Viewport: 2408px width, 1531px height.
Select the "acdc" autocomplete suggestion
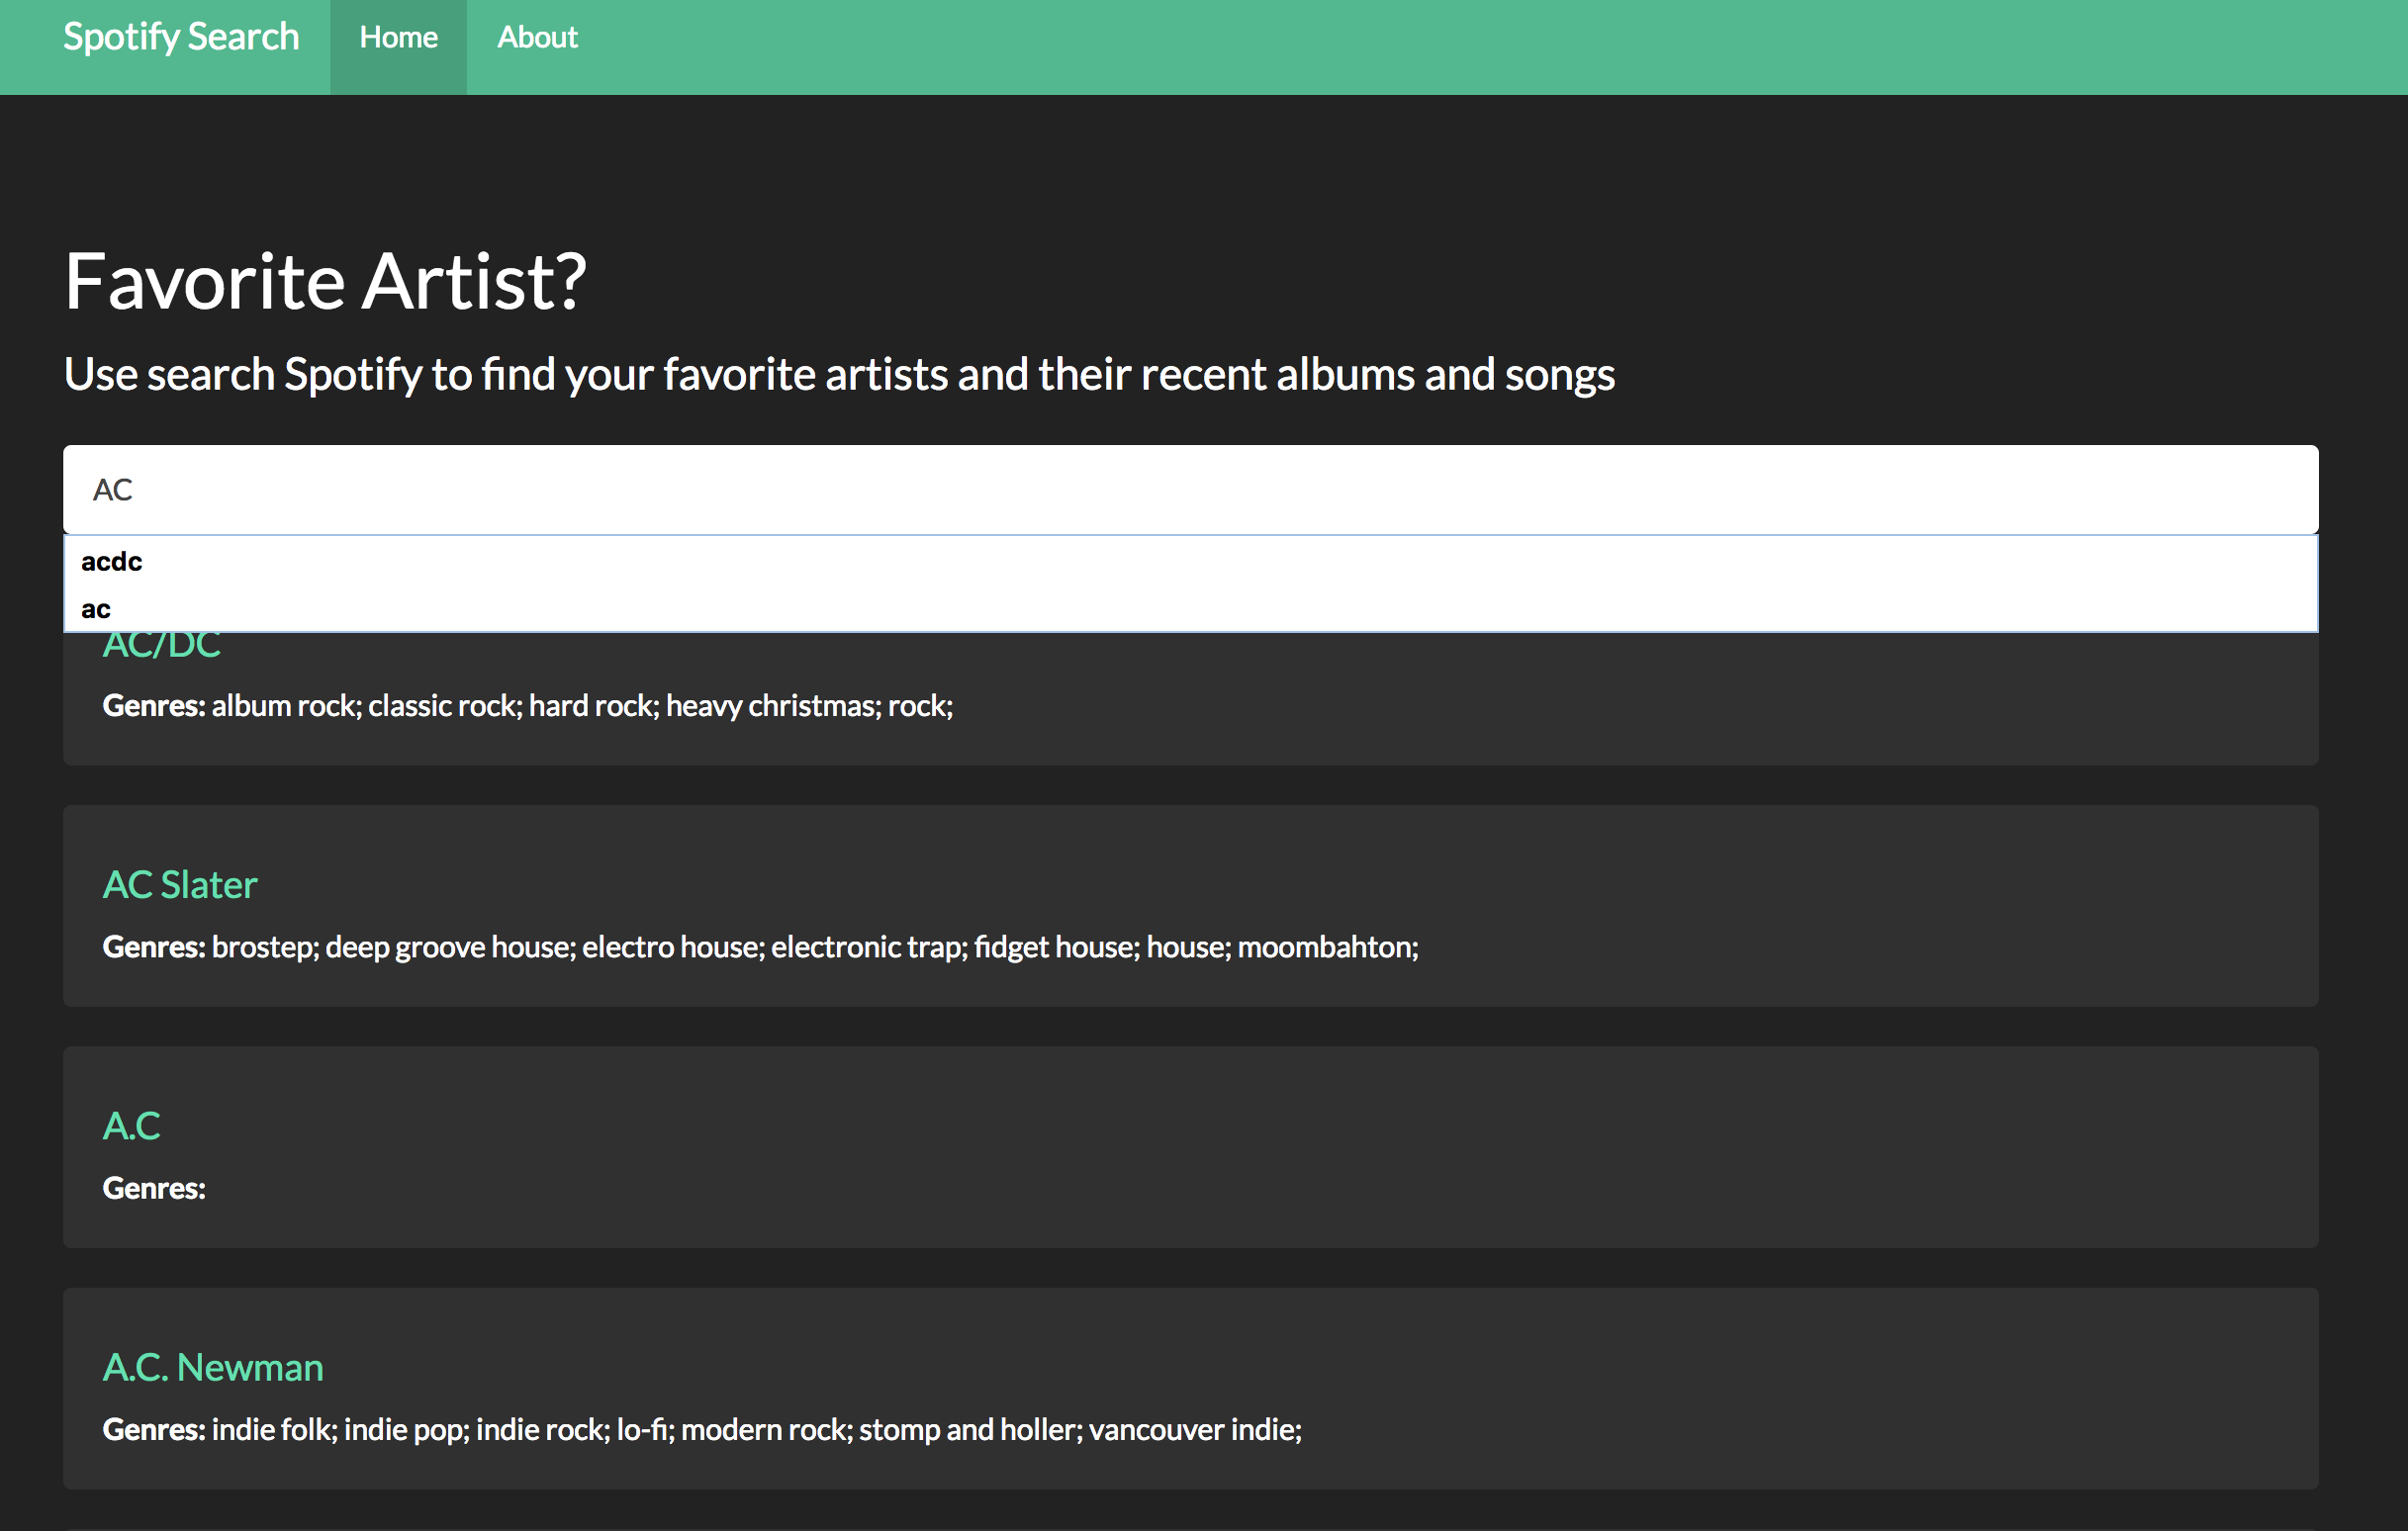112,562
